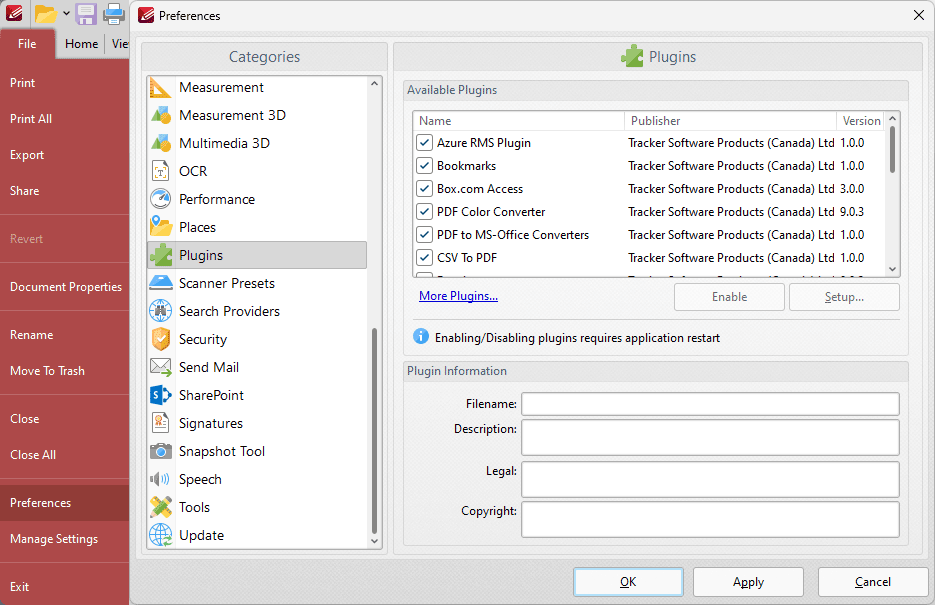
Task: Open the Update category
Action: [x=199, y=535]
